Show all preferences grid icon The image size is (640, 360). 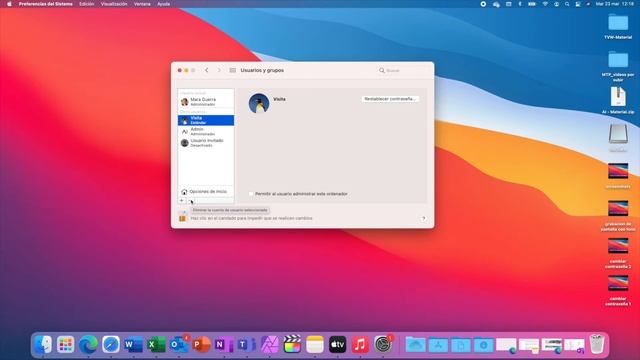233,70
